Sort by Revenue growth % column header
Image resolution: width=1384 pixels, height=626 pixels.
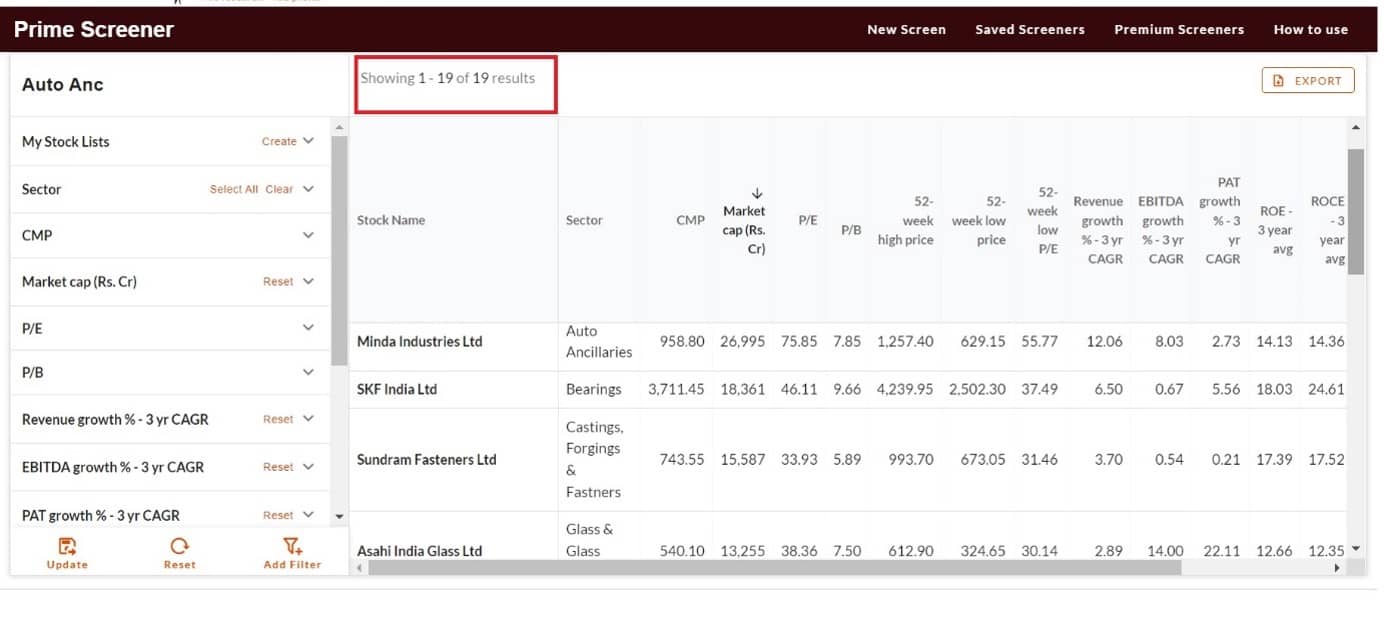click(x=1098, y=230)
